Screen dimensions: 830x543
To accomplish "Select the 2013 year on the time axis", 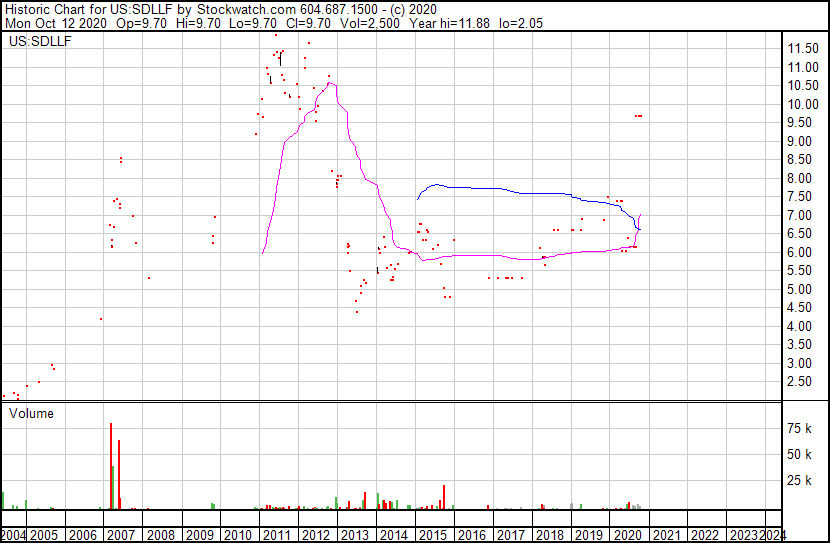I will pos(355,535).
